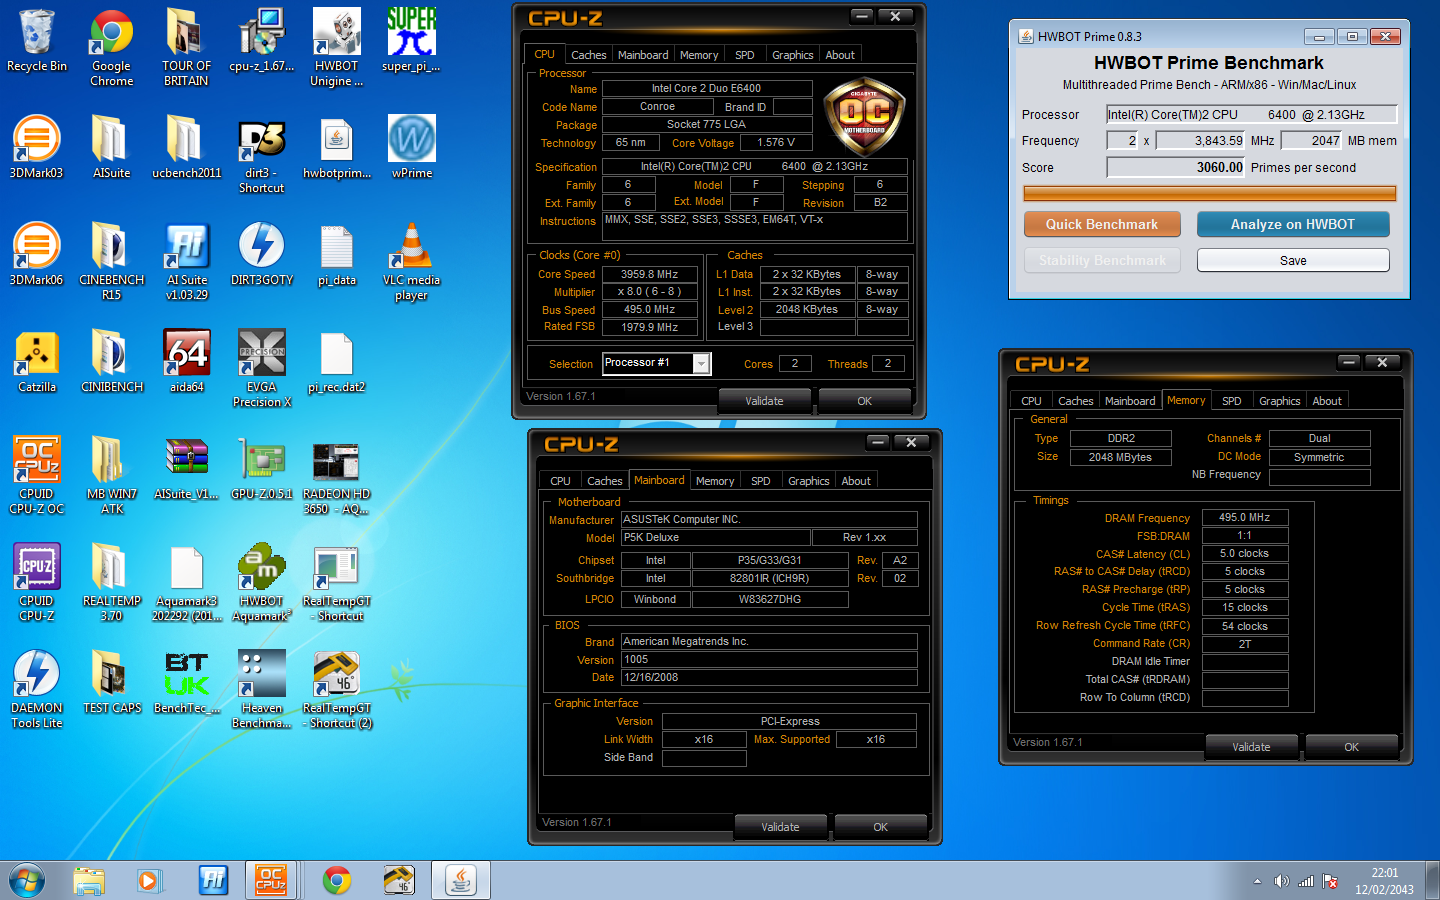Launch the aida64 desktop shortcut
1440x900 pixels.
[x=187, y=362]
